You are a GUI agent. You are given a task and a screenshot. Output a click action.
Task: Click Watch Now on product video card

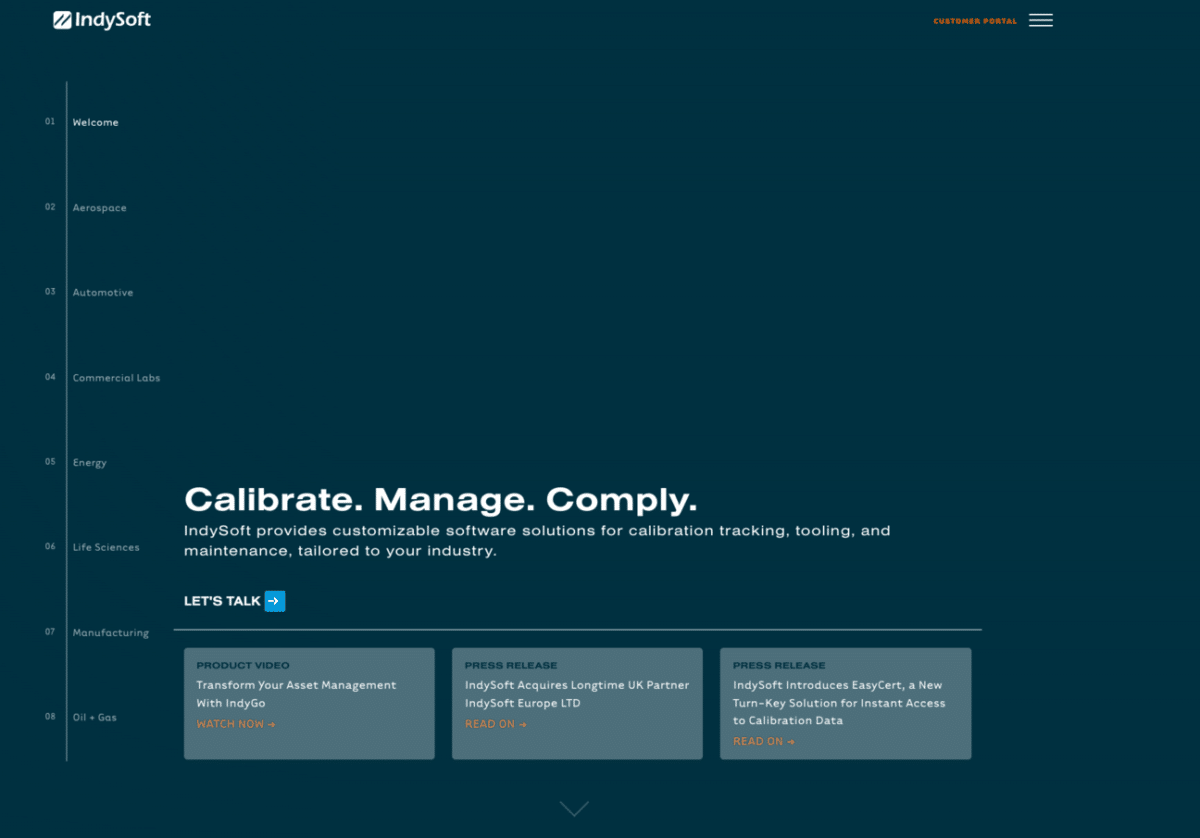tap(235, 724)
